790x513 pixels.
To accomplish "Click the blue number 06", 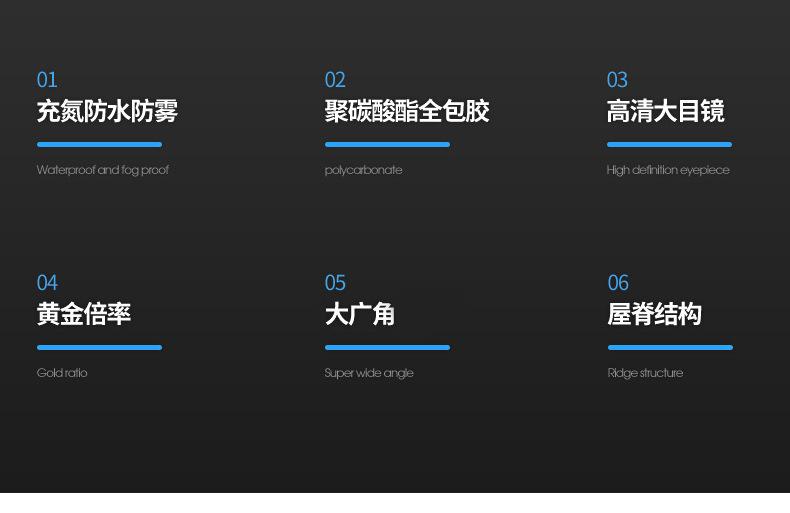I will tap(618, 283).
